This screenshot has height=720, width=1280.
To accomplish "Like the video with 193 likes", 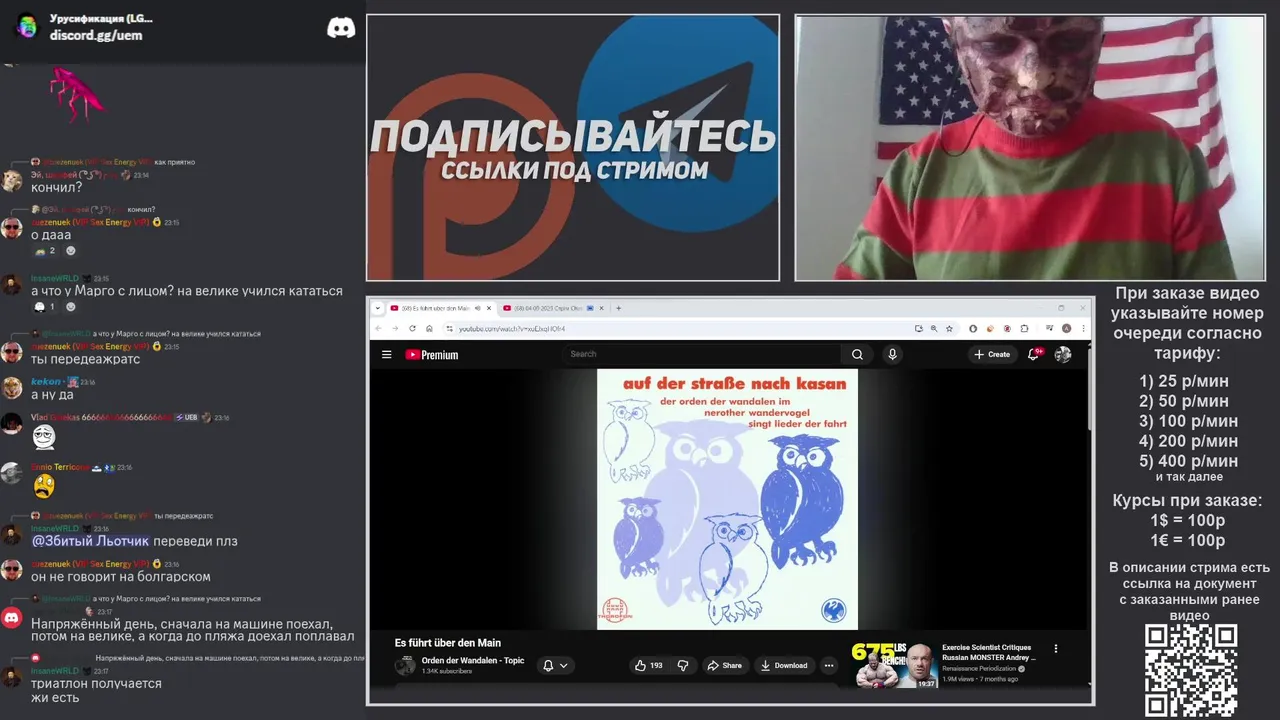I will (x=649, y=665).
